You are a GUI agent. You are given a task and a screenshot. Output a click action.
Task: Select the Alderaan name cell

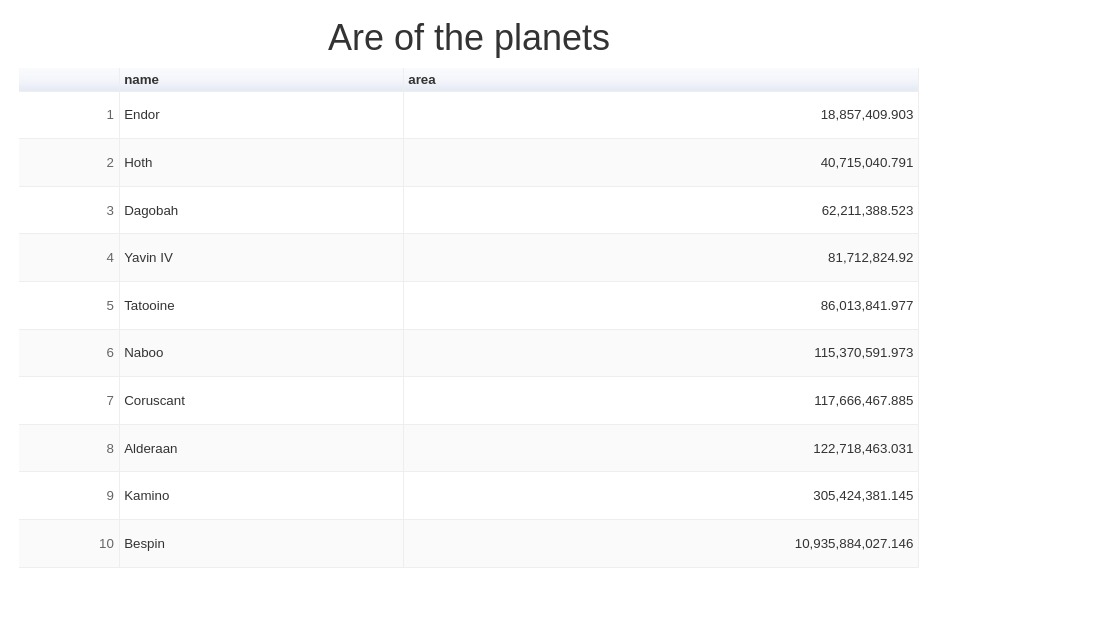261,449
